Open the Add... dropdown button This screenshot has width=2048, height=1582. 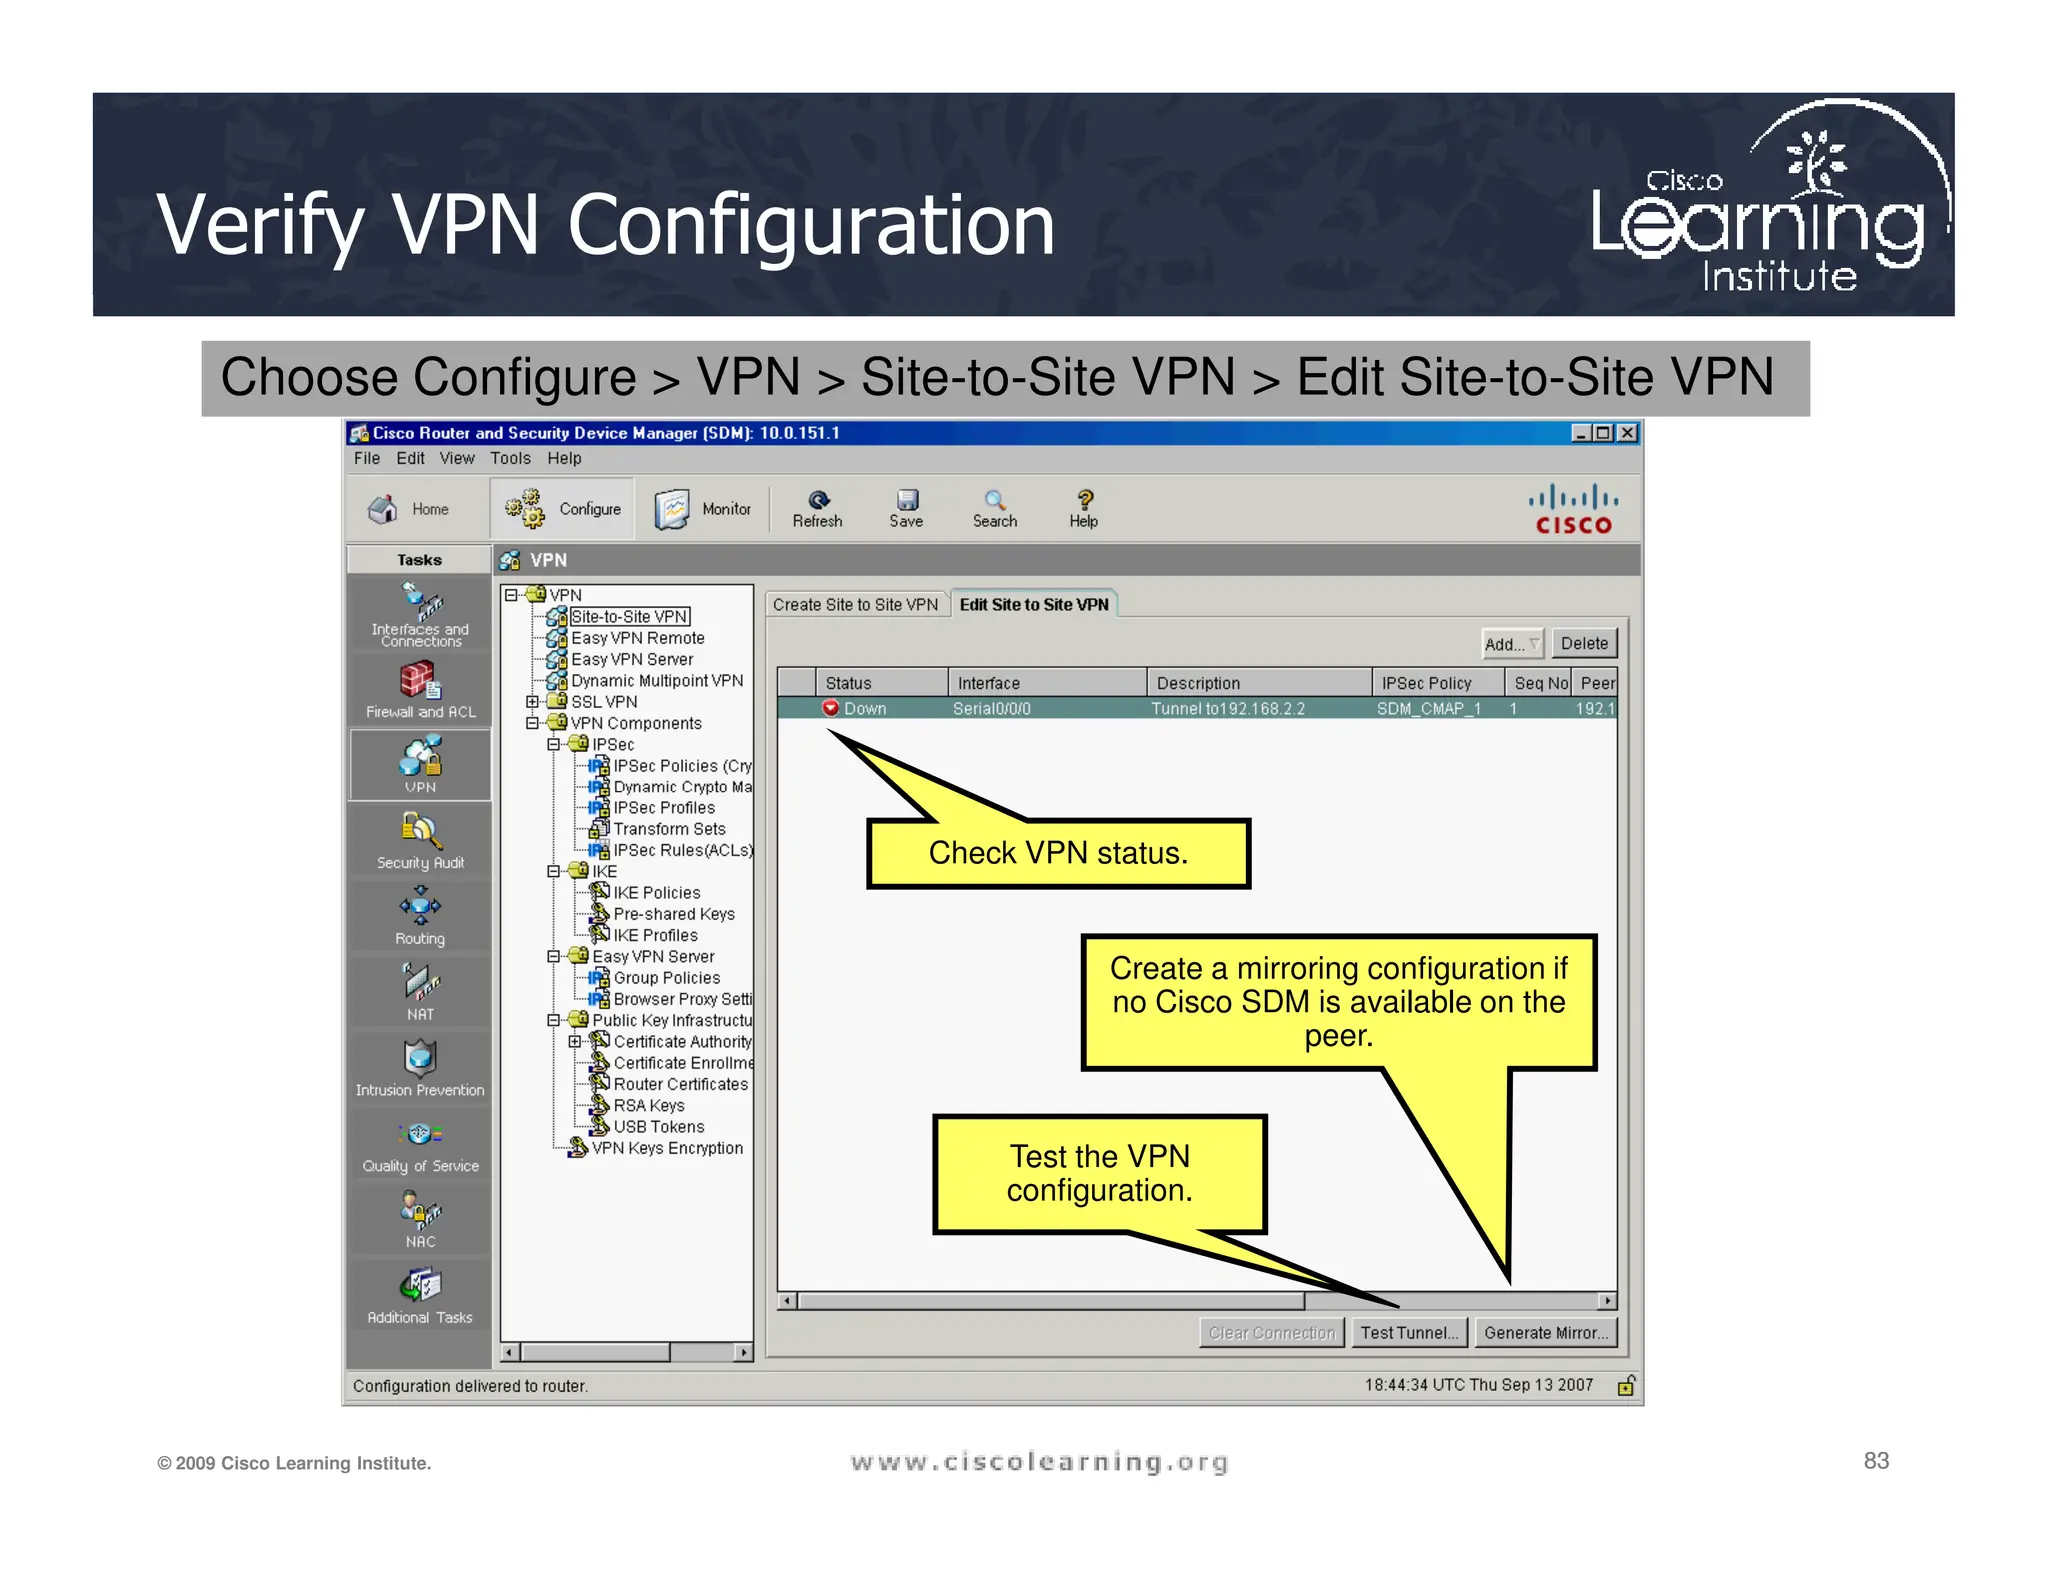click(1512, 644)
